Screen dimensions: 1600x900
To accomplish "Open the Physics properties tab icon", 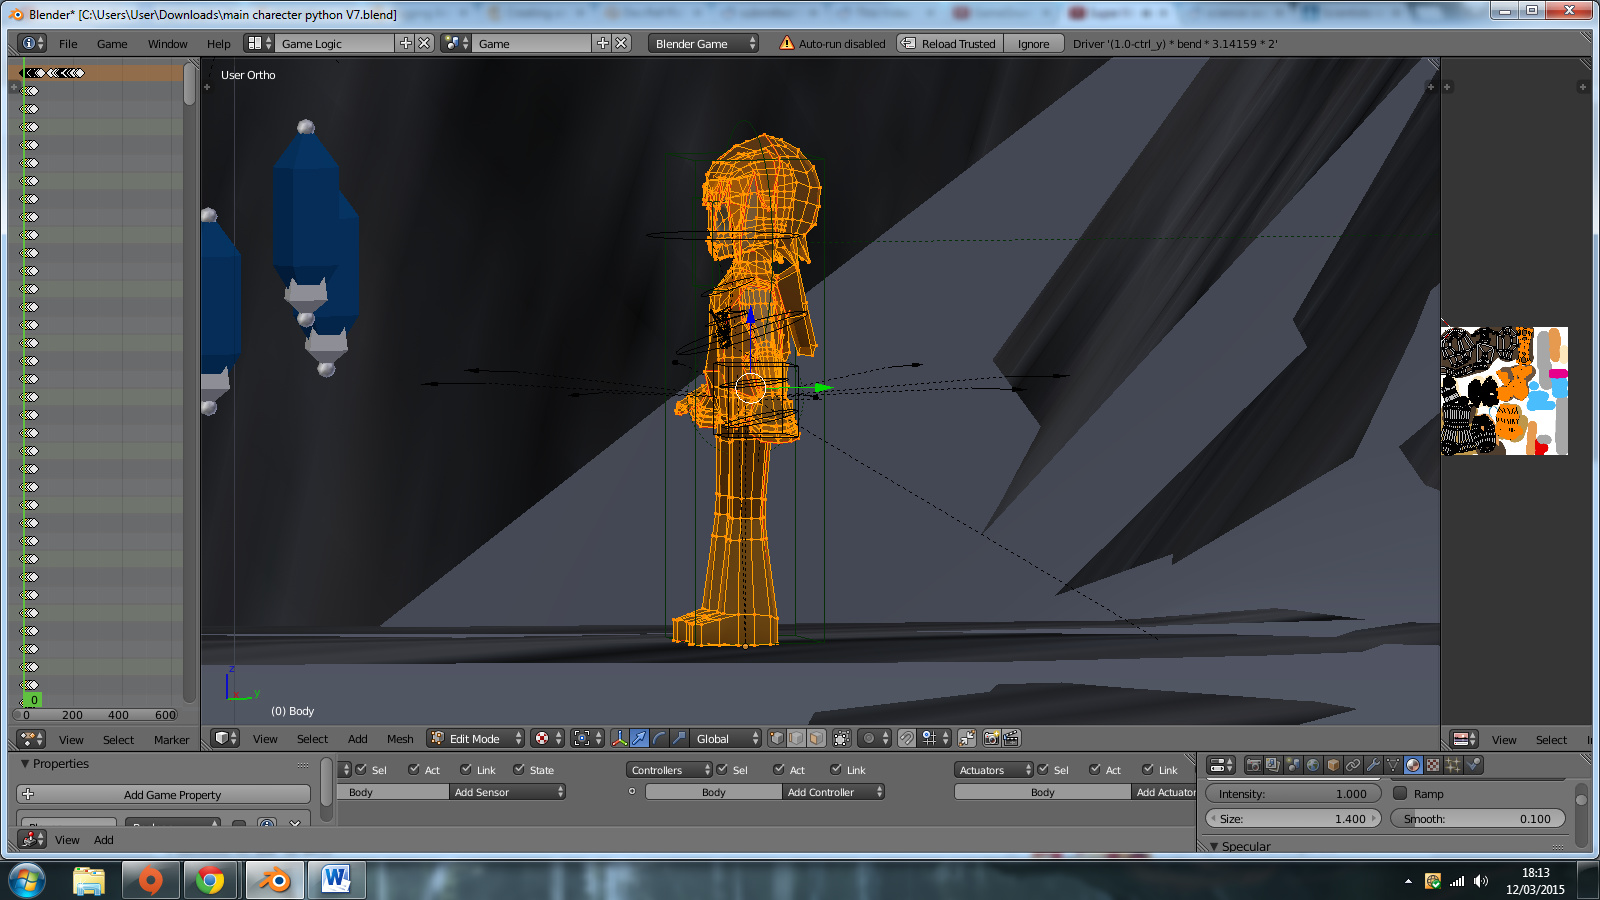I will point(1473,765).
